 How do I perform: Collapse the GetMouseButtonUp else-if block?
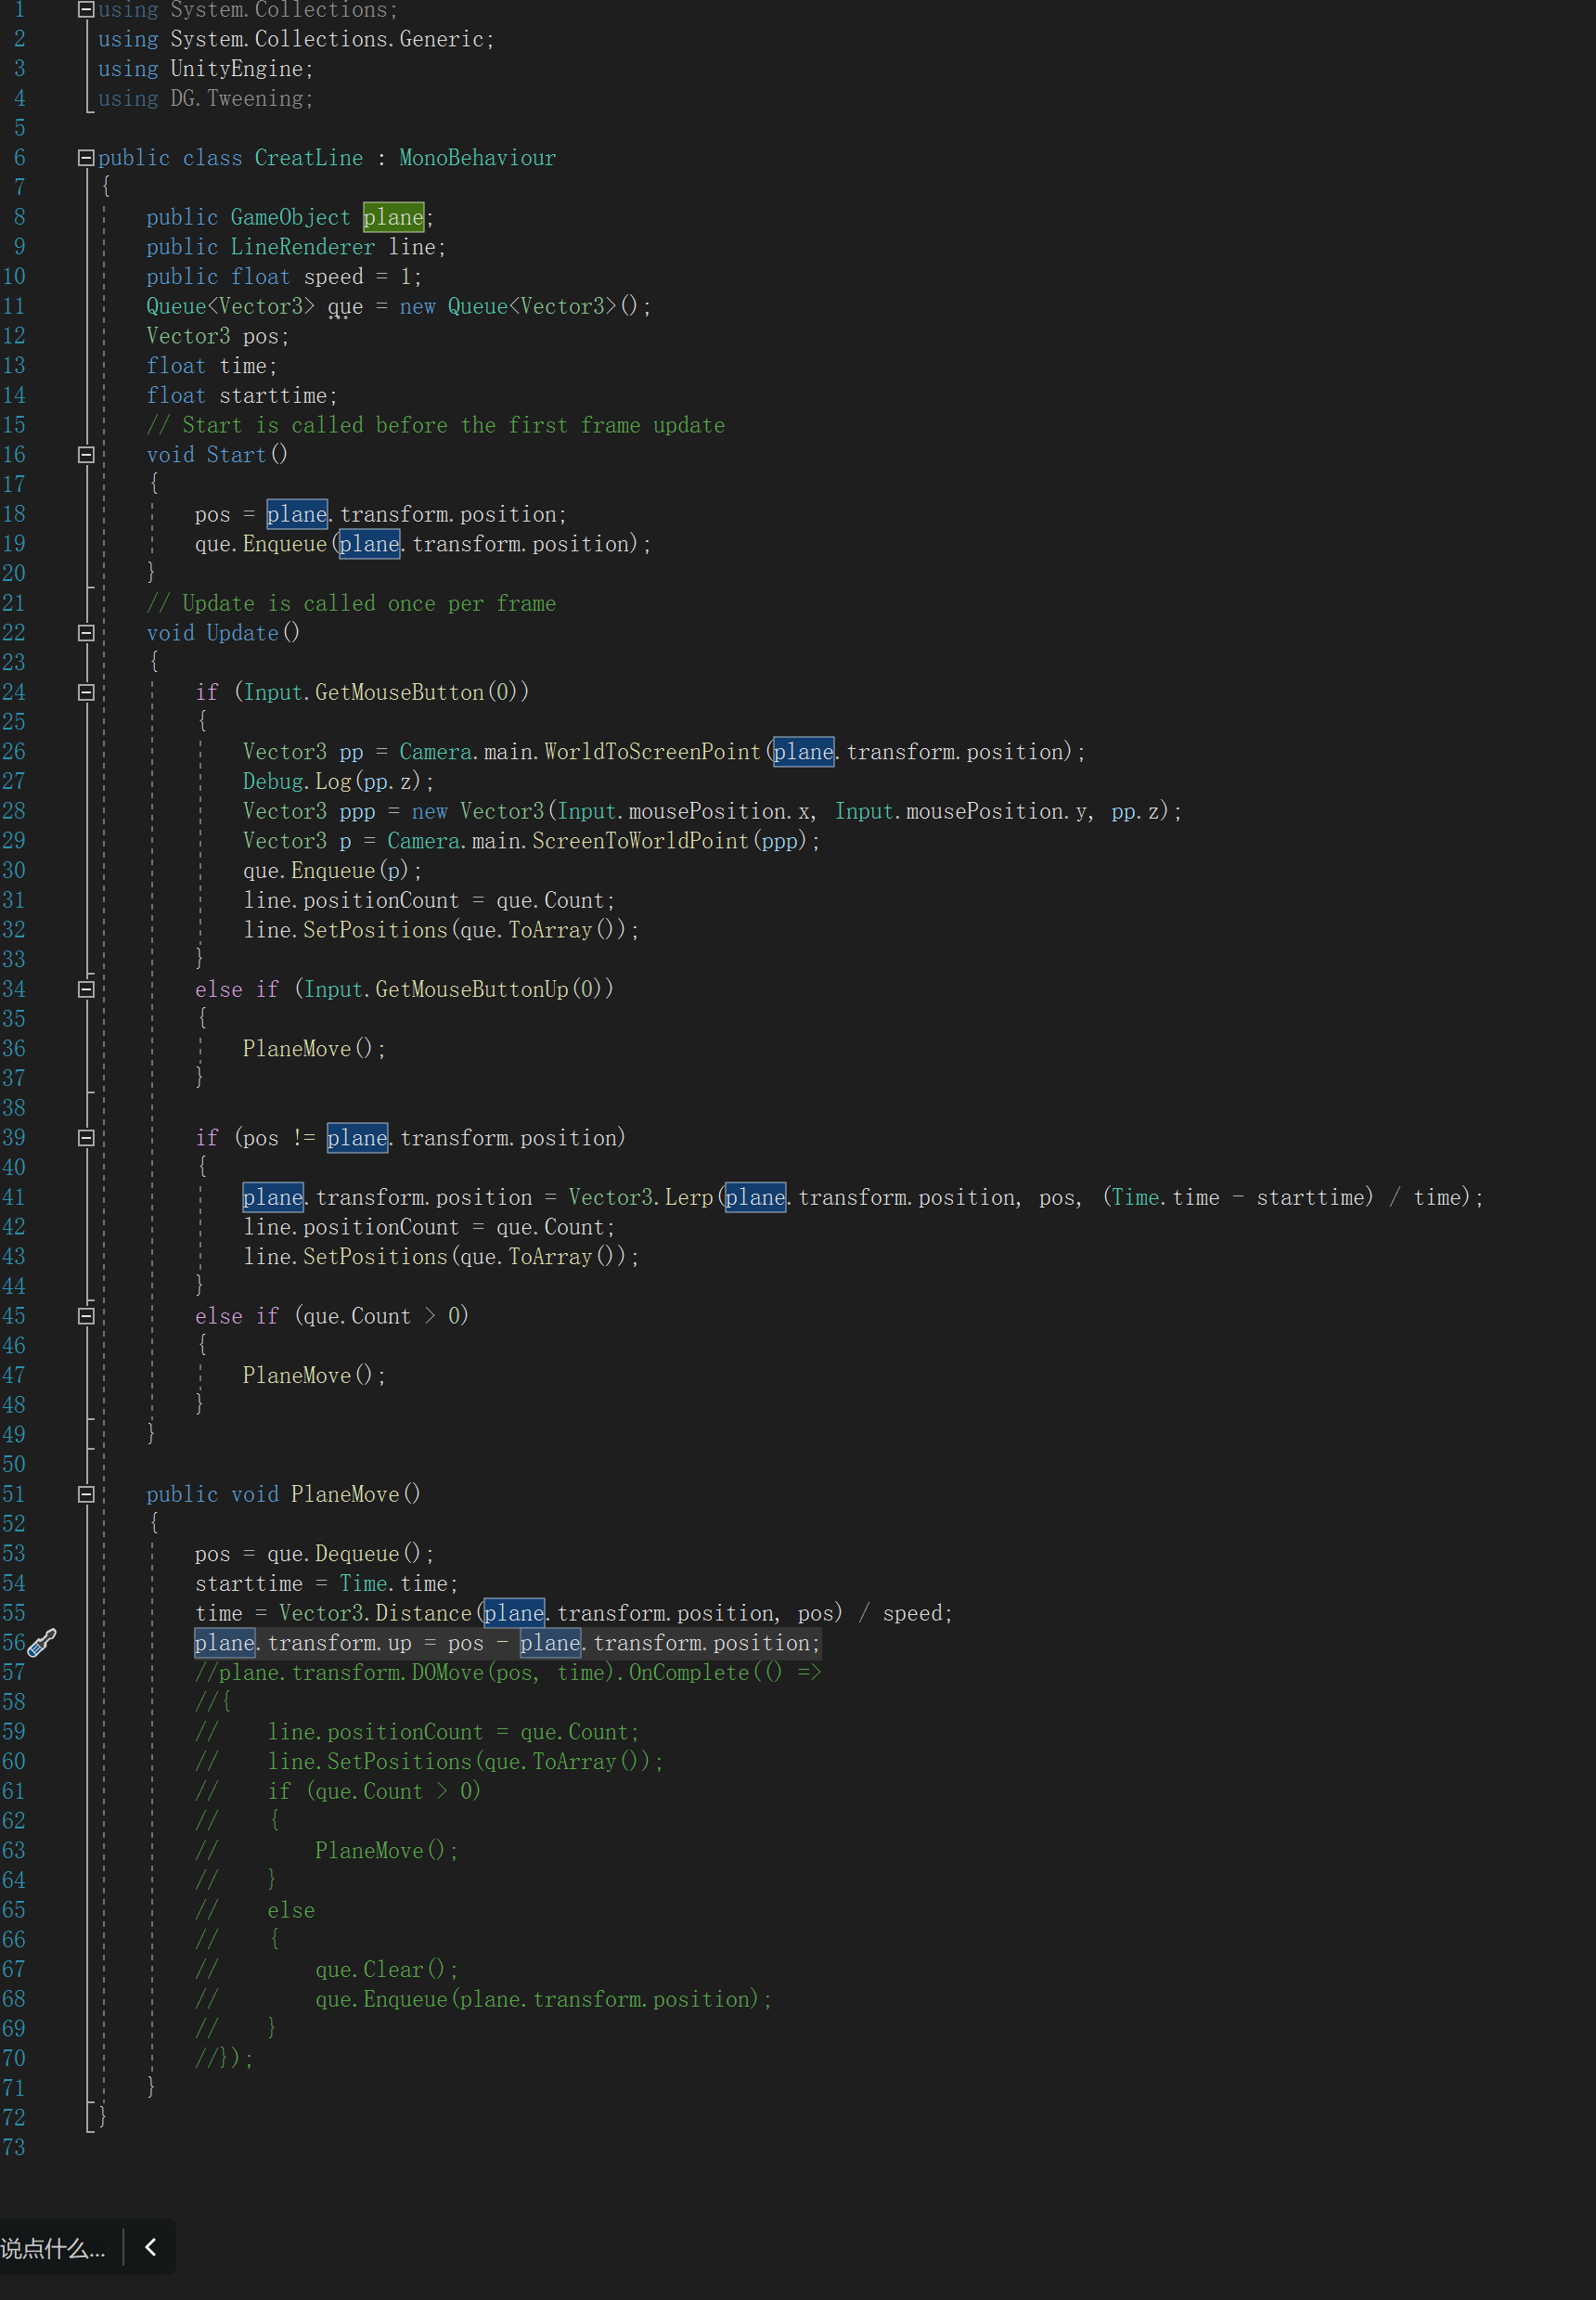pos(86,989)
